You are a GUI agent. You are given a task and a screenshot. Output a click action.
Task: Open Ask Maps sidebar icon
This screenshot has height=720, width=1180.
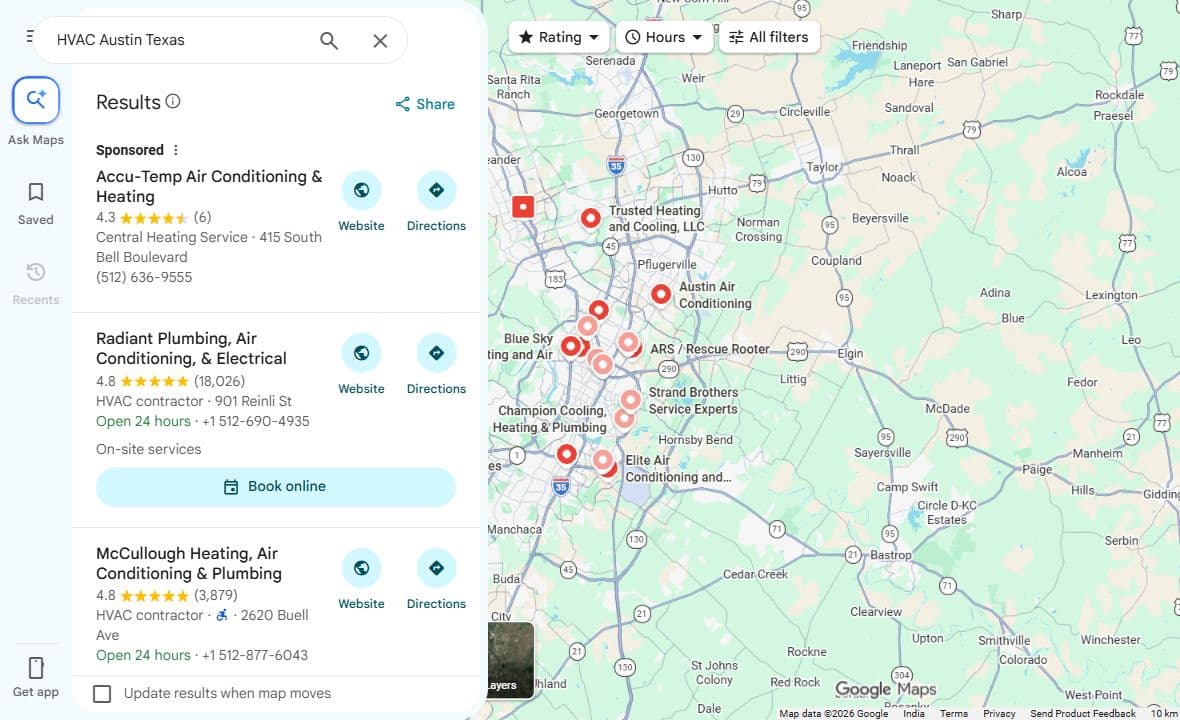tap(35, 100)
